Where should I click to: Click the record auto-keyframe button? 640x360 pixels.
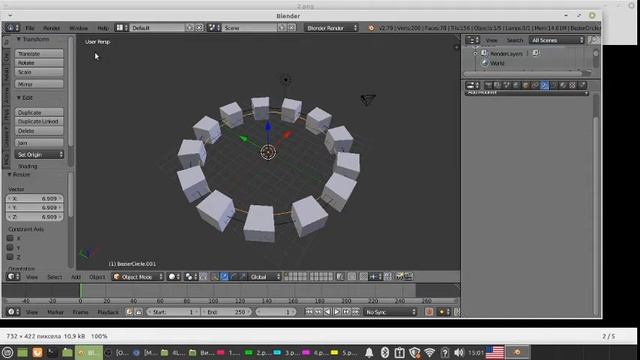point(429,312)
